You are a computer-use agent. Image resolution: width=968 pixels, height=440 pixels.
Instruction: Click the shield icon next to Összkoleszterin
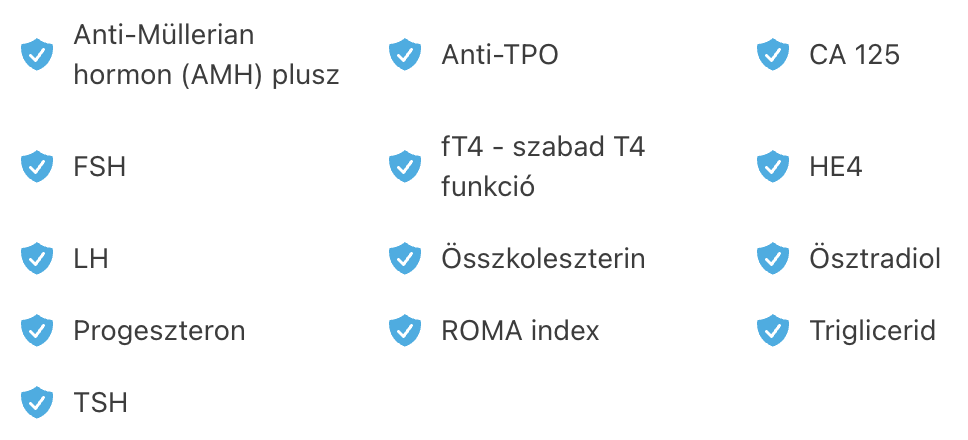pos(405,258)
